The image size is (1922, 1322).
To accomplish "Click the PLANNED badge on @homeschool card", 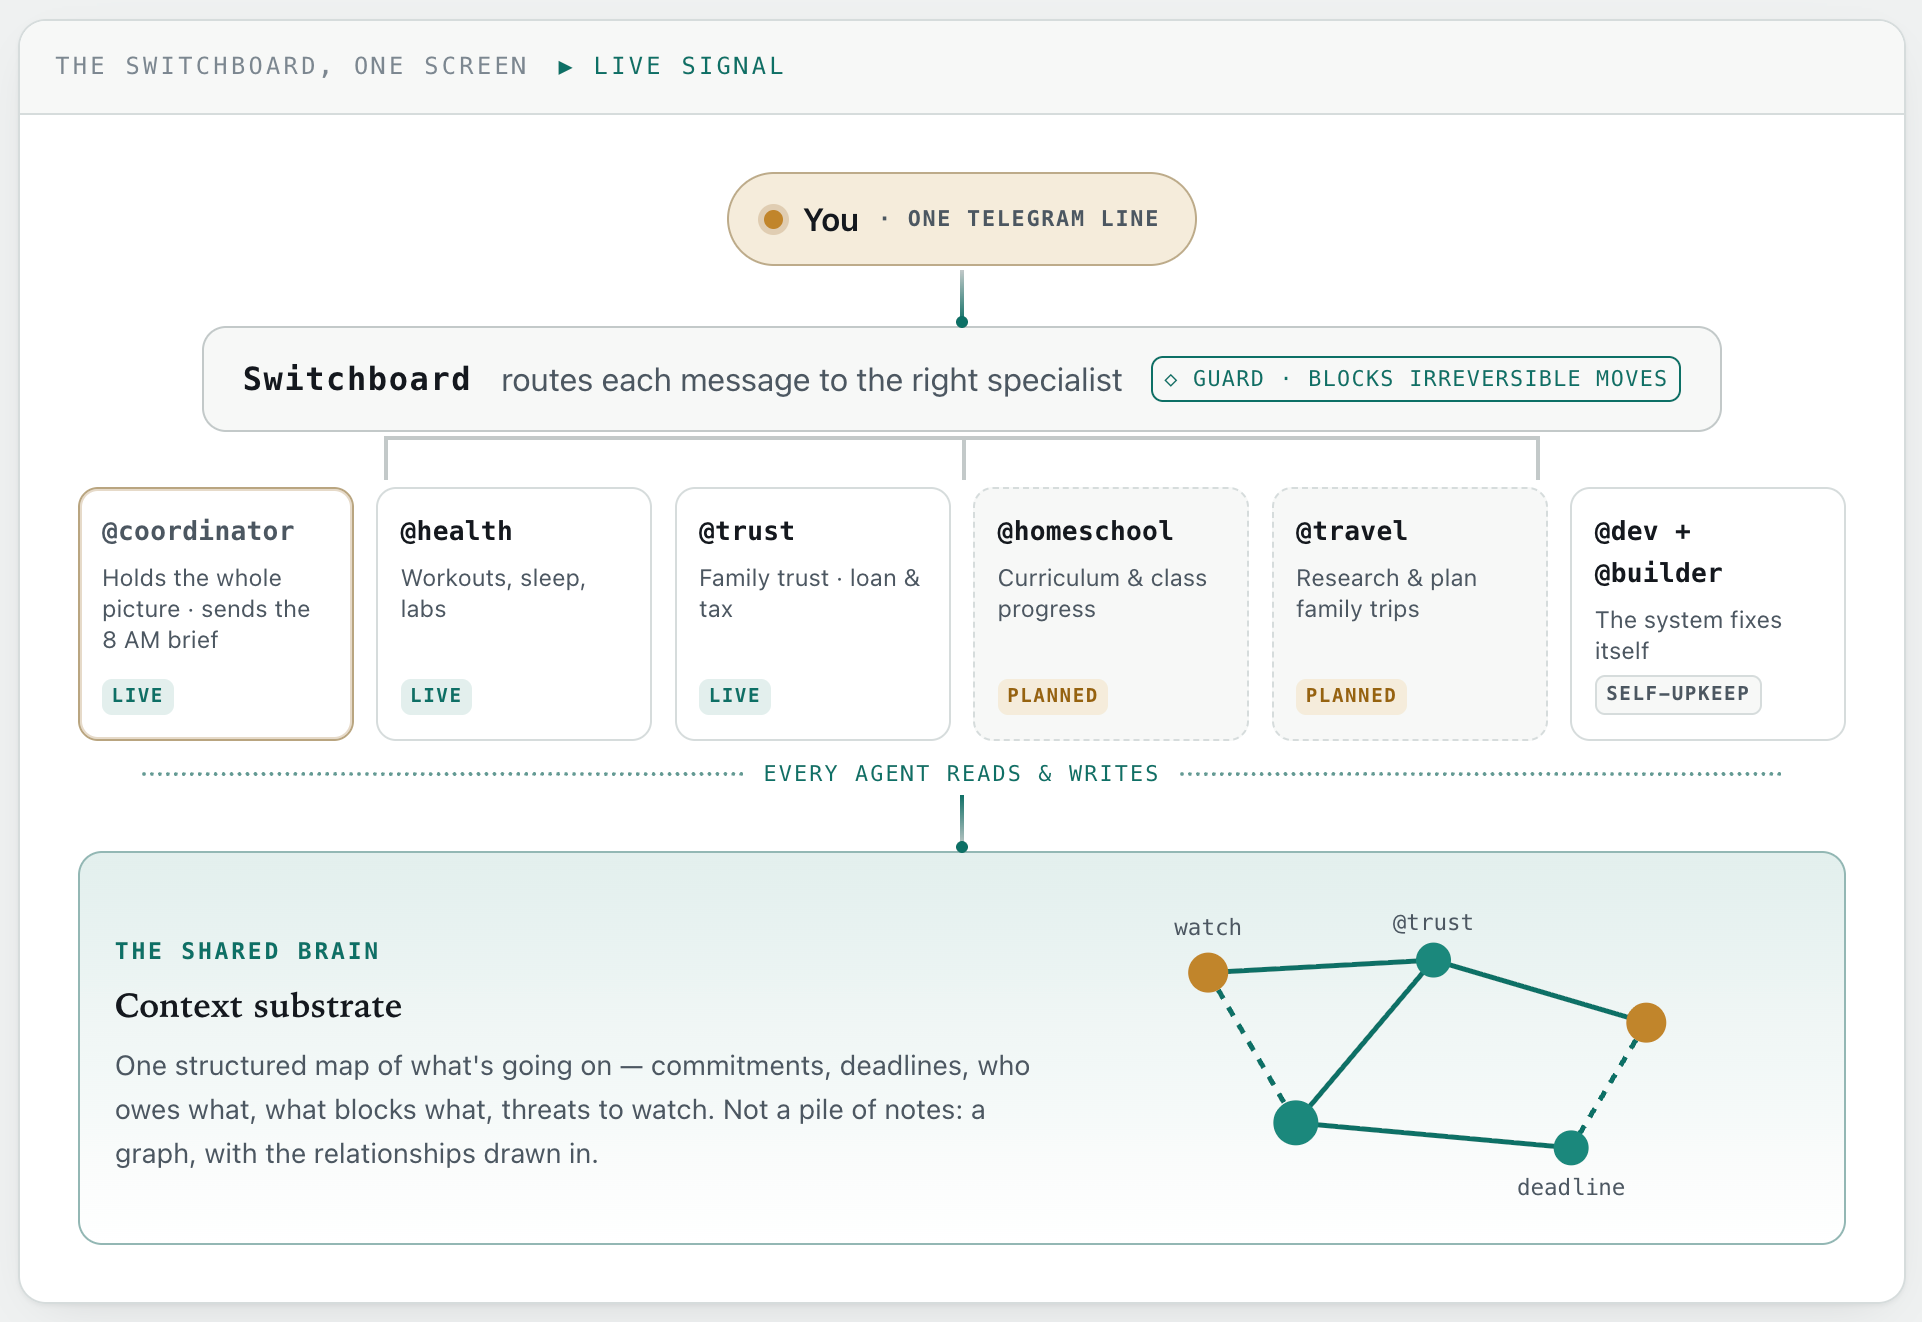I will pyautogui.click(x=1052, y=696).
